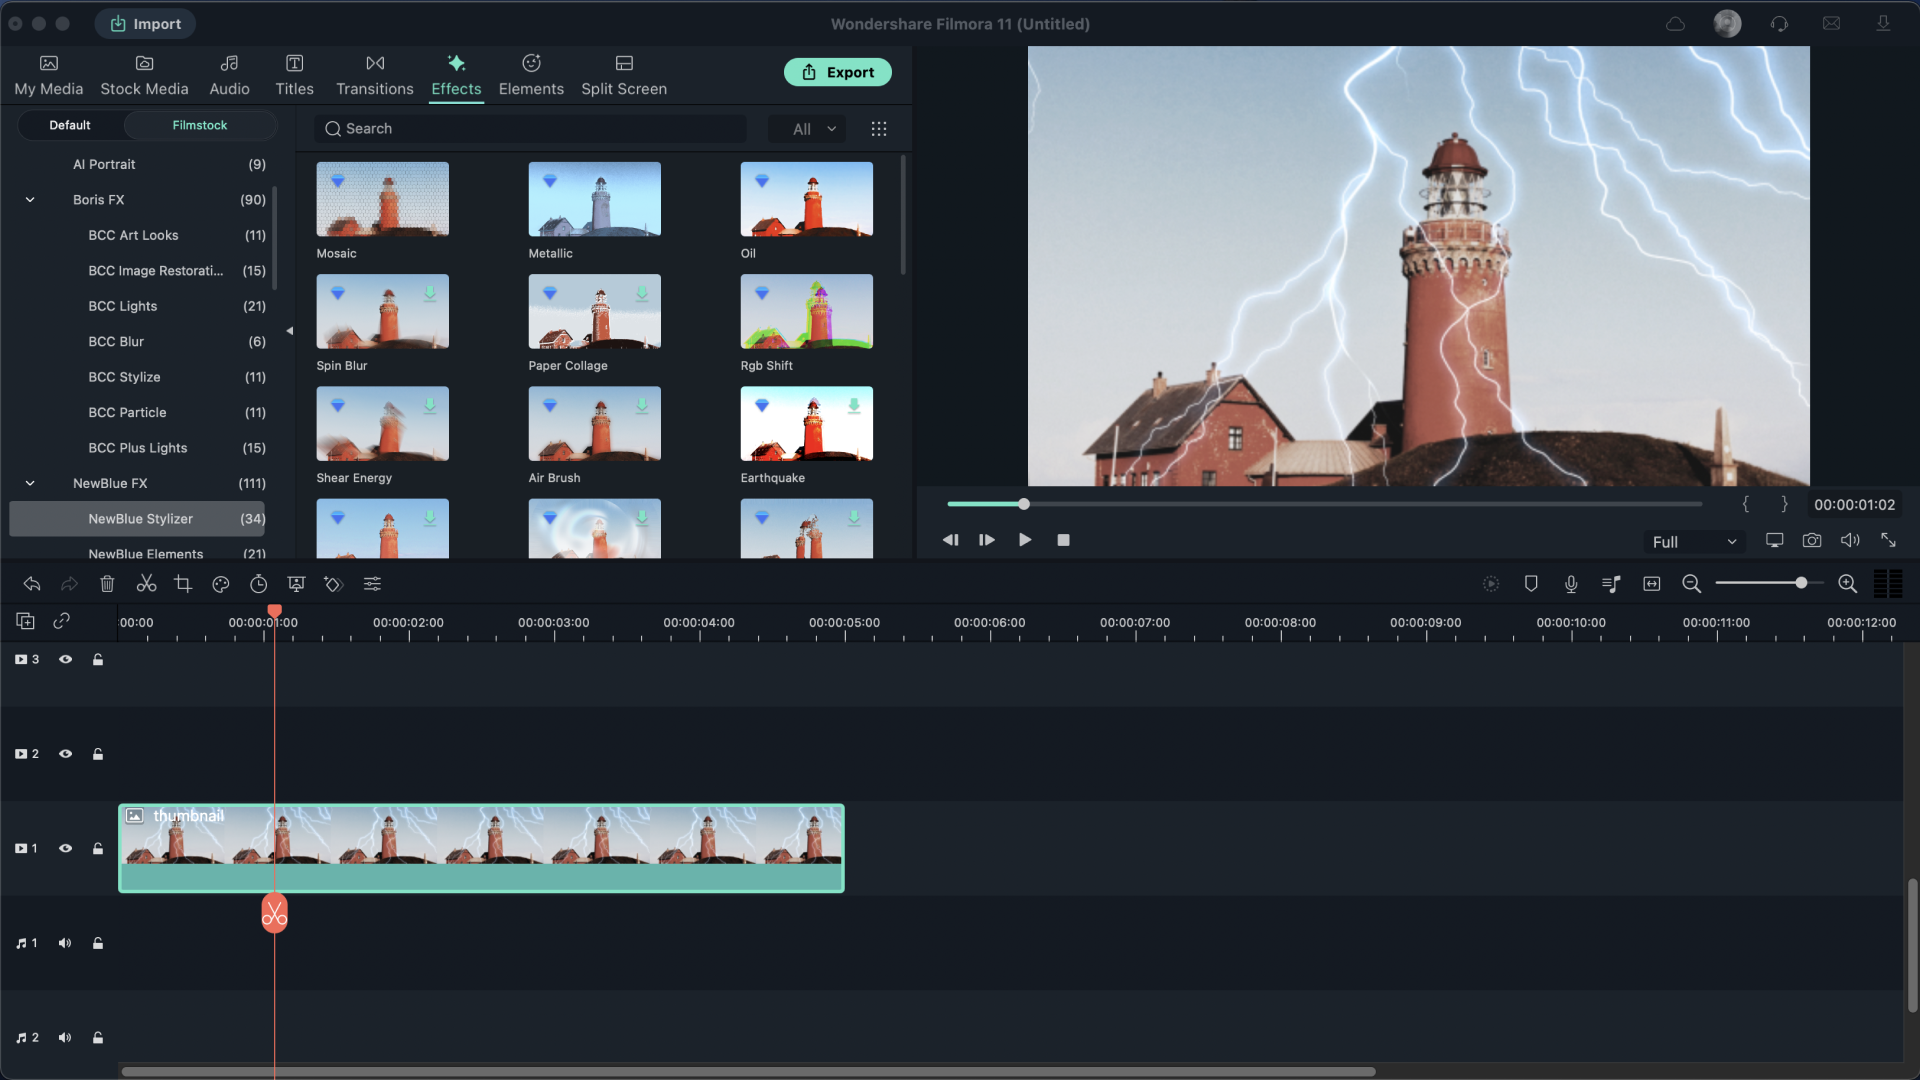This screenshot has height=1080, width=1920.
Task: Select BCC Lights category
Action: (122, 307)
